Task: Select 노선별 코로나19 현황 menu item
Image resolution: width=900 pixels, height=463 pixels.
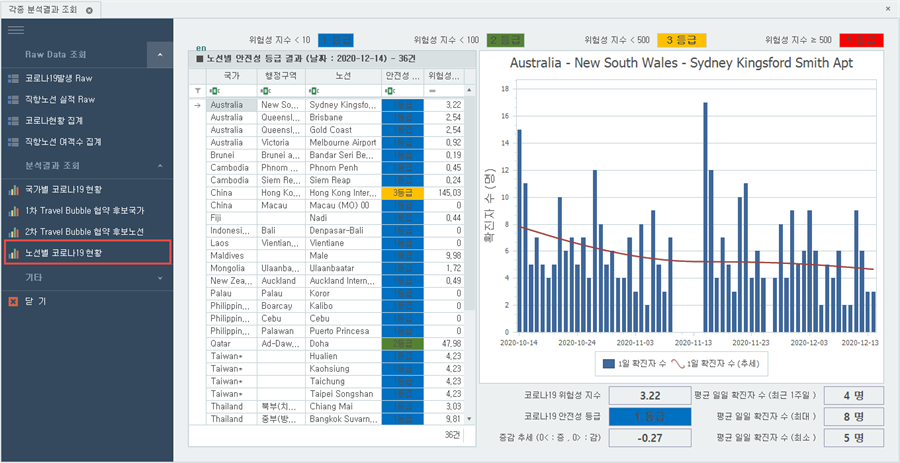Action: click(x=87, y=252)
